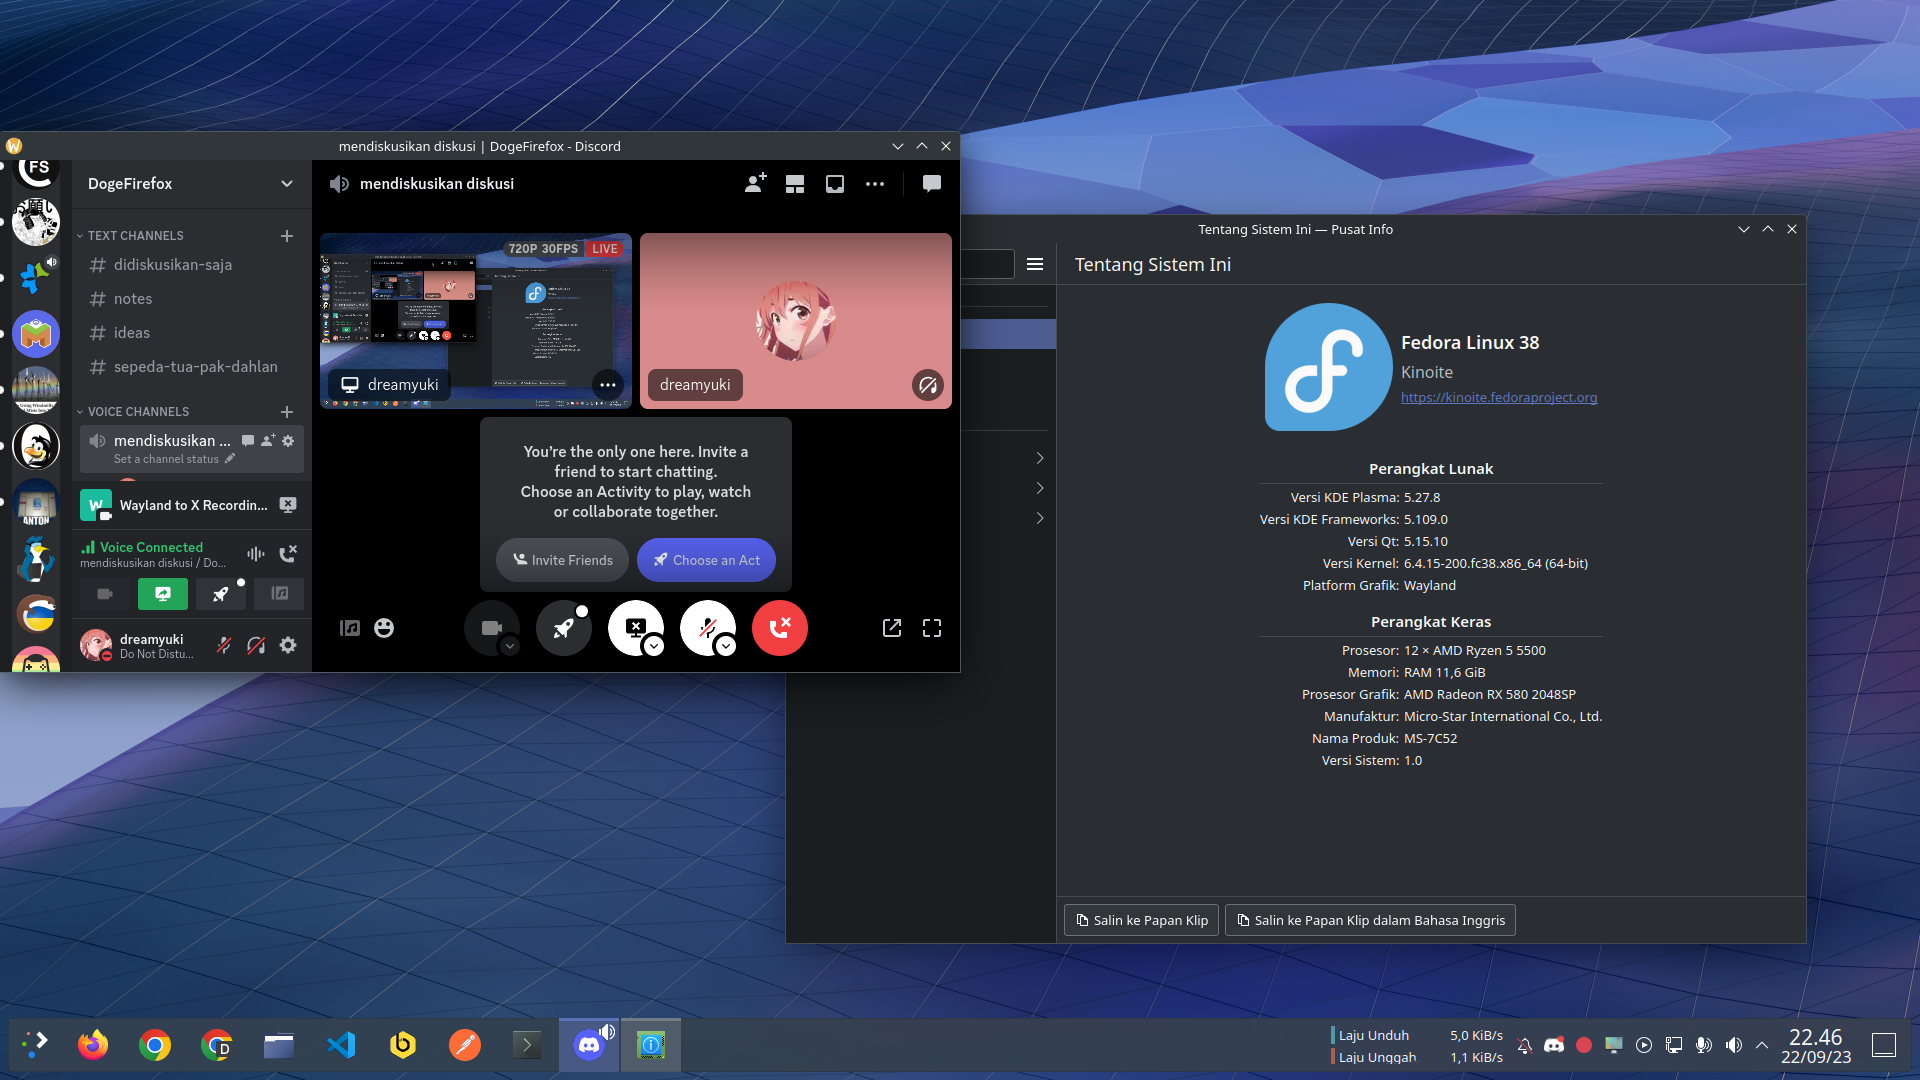
Task: Click the add-friends-to-call icon
Action: click(755, 184)
